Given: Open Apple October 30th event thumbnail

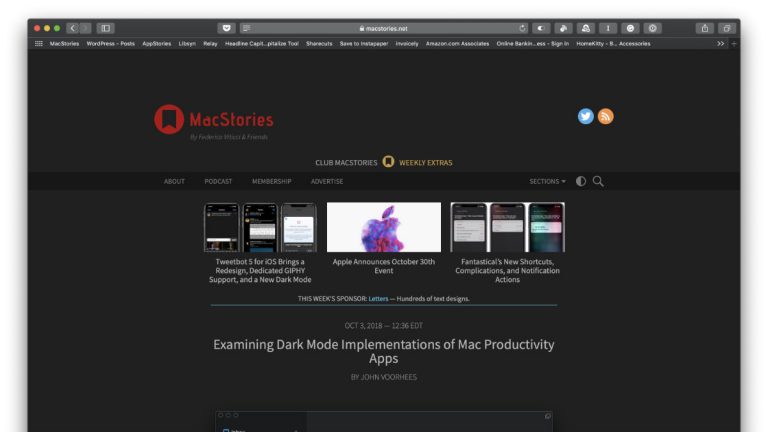Looking at the screenshot, I should (x=384, y=227).
